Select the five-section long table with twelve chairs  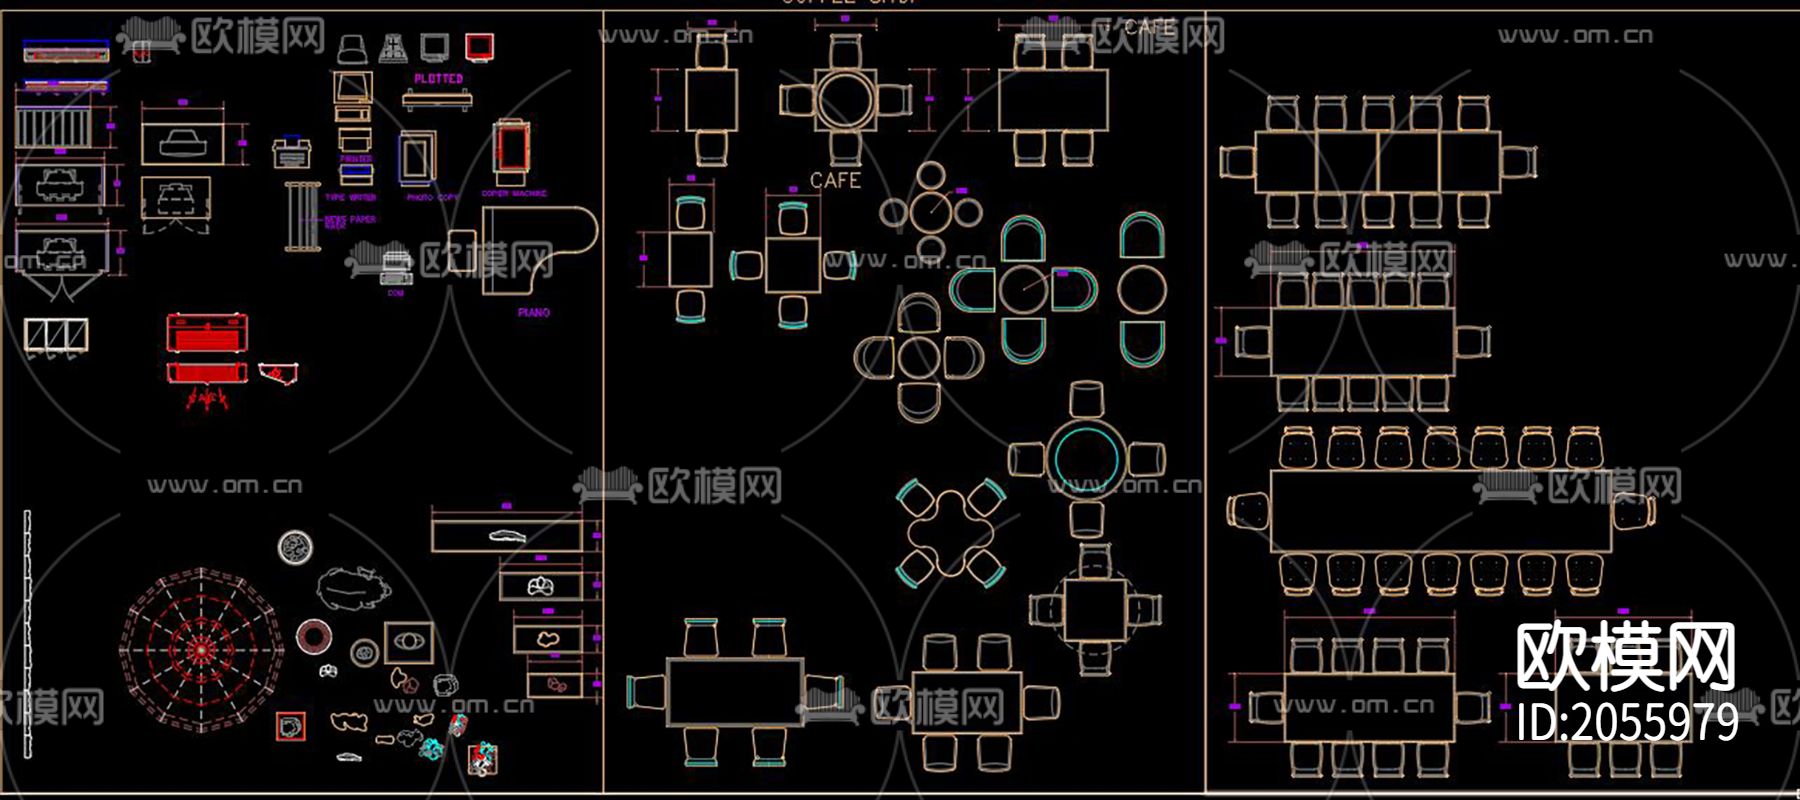point(1378,162)
